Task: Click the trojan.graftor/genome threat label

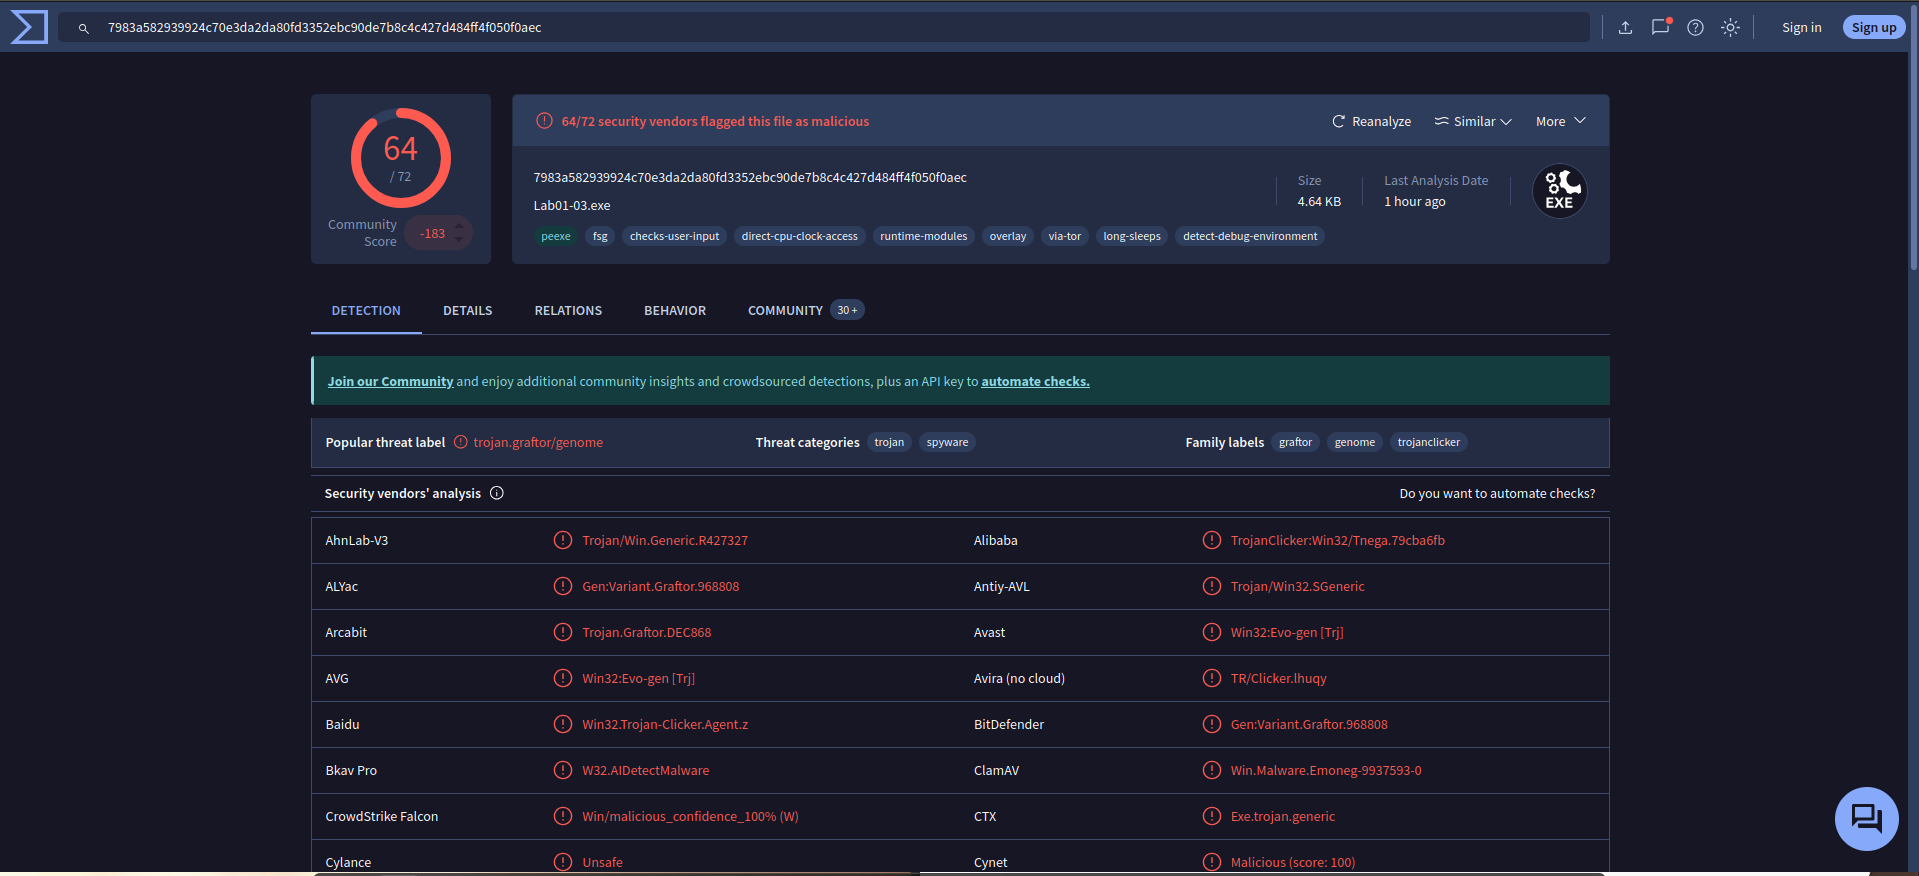Action: tap(538, 442)
